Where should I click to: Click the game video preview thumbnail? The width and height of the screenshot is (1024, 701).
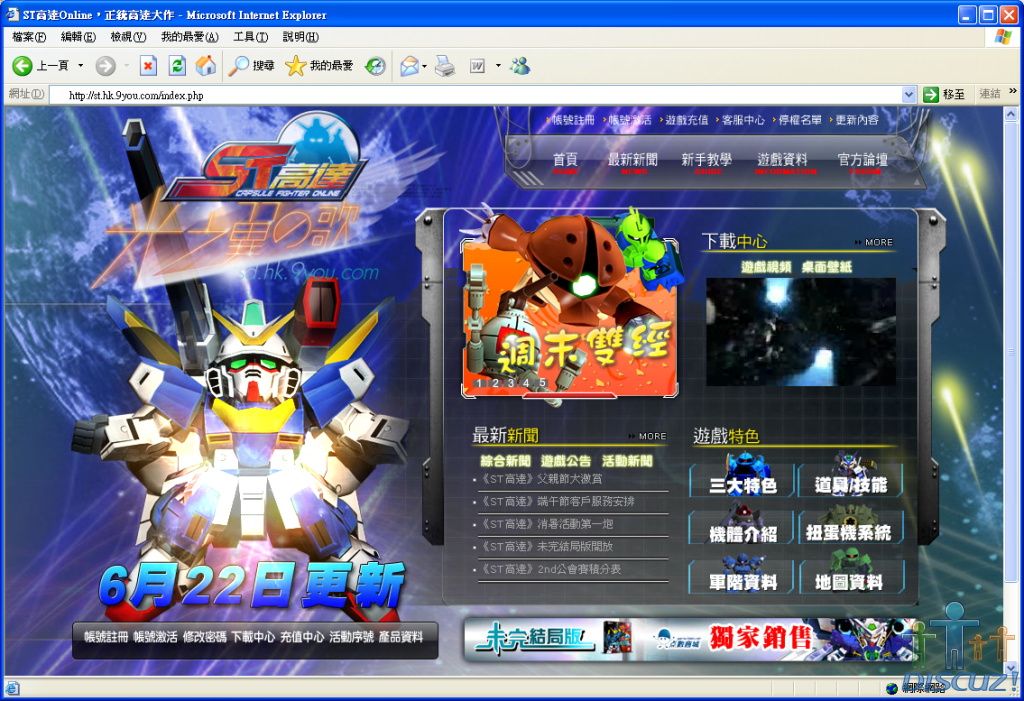point(801,332)
